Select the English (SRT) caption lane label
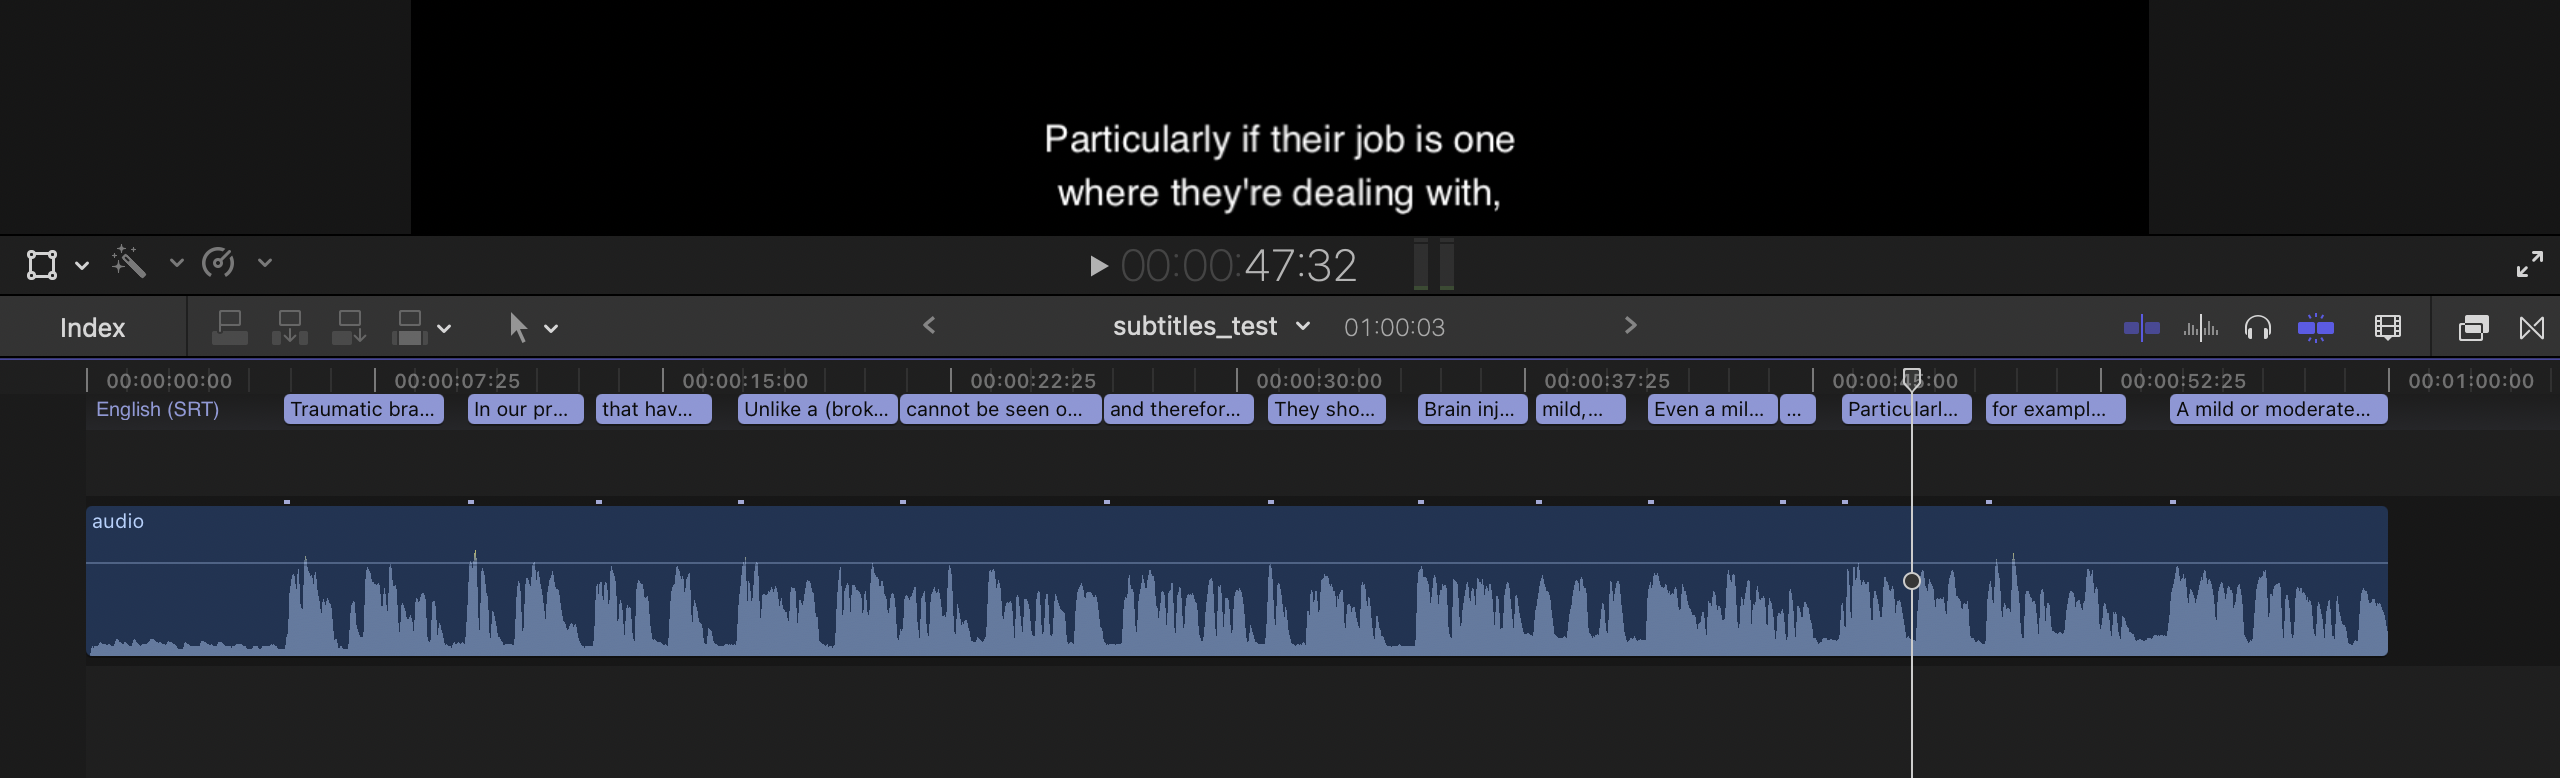 [157, 409]
